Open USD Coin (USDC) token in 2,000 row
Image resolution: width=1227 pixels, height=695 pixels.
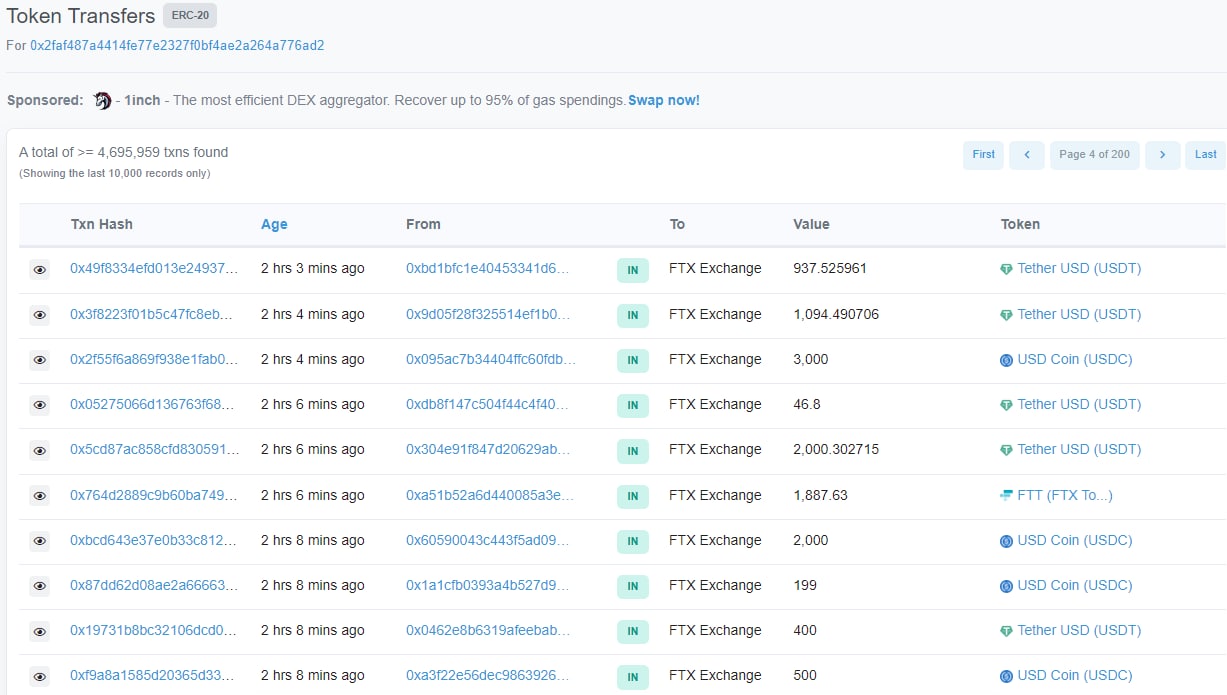(x=1075, y=540)
